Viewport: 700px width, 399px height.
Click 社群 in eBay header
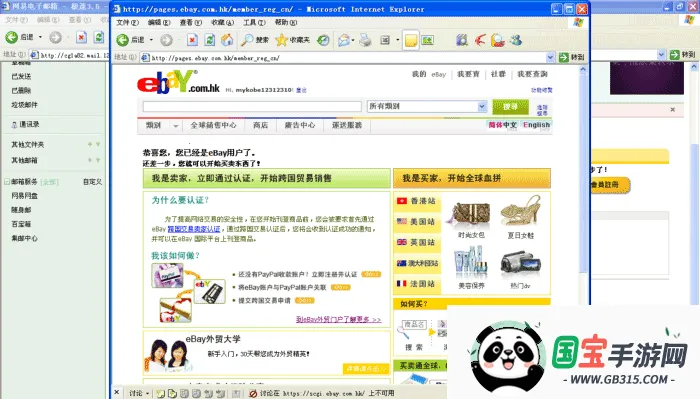498,74
